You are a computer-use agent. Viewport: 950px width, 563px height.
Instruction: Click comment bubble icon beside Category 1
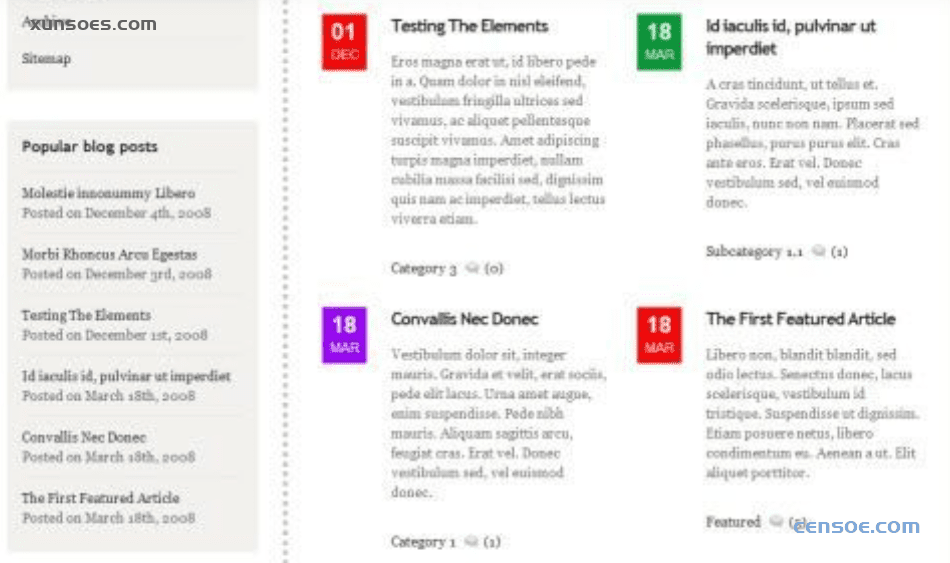click(x=470, y=542)
